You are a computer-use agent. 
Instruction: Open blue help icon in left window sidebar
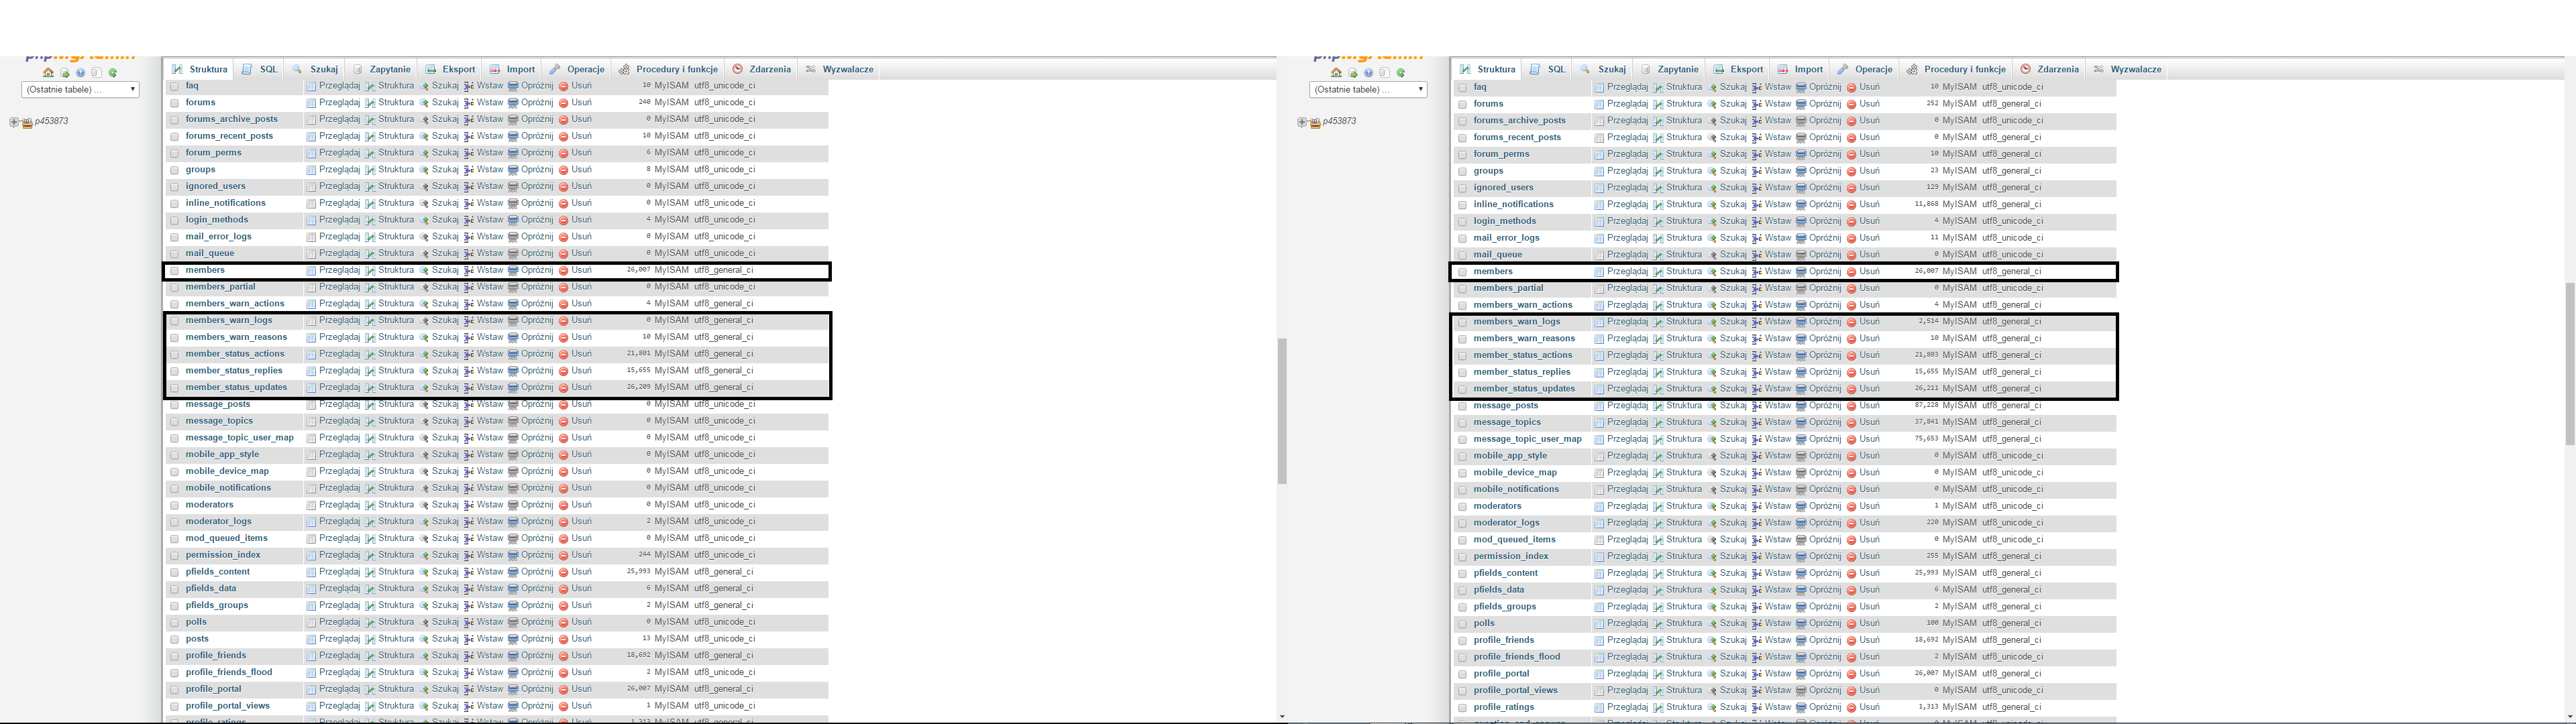(80, 73)
